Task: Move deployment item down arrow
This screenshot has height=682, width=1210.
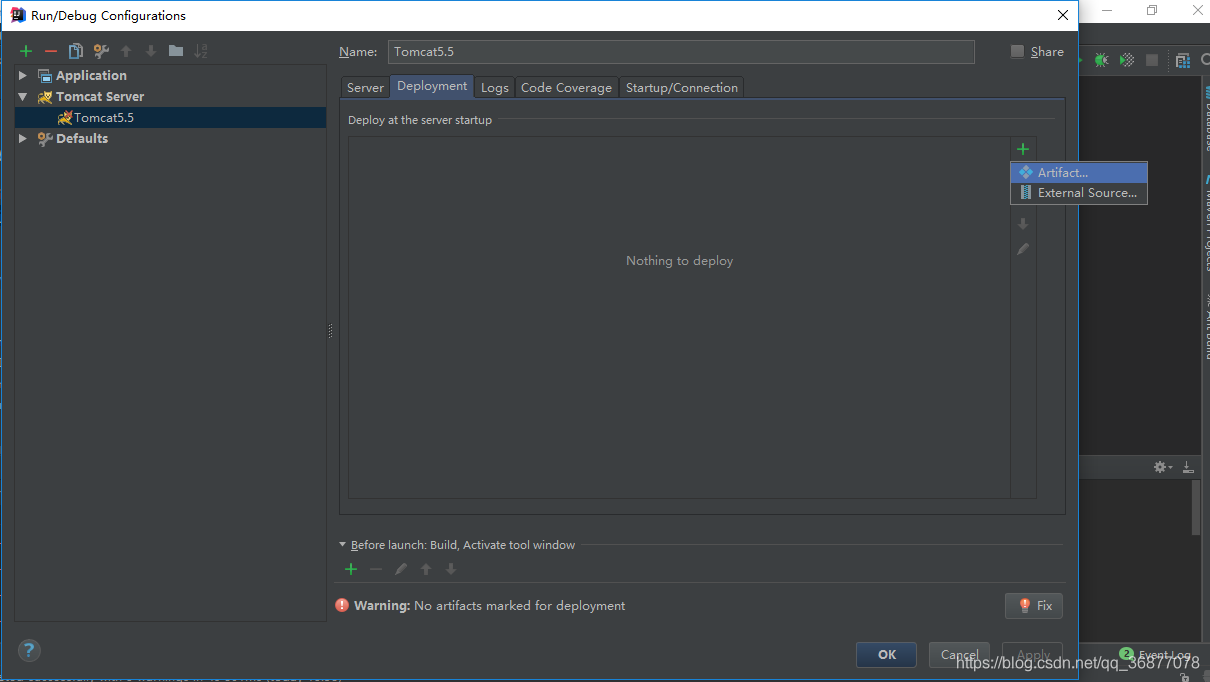Action: tap(1023, 224)
